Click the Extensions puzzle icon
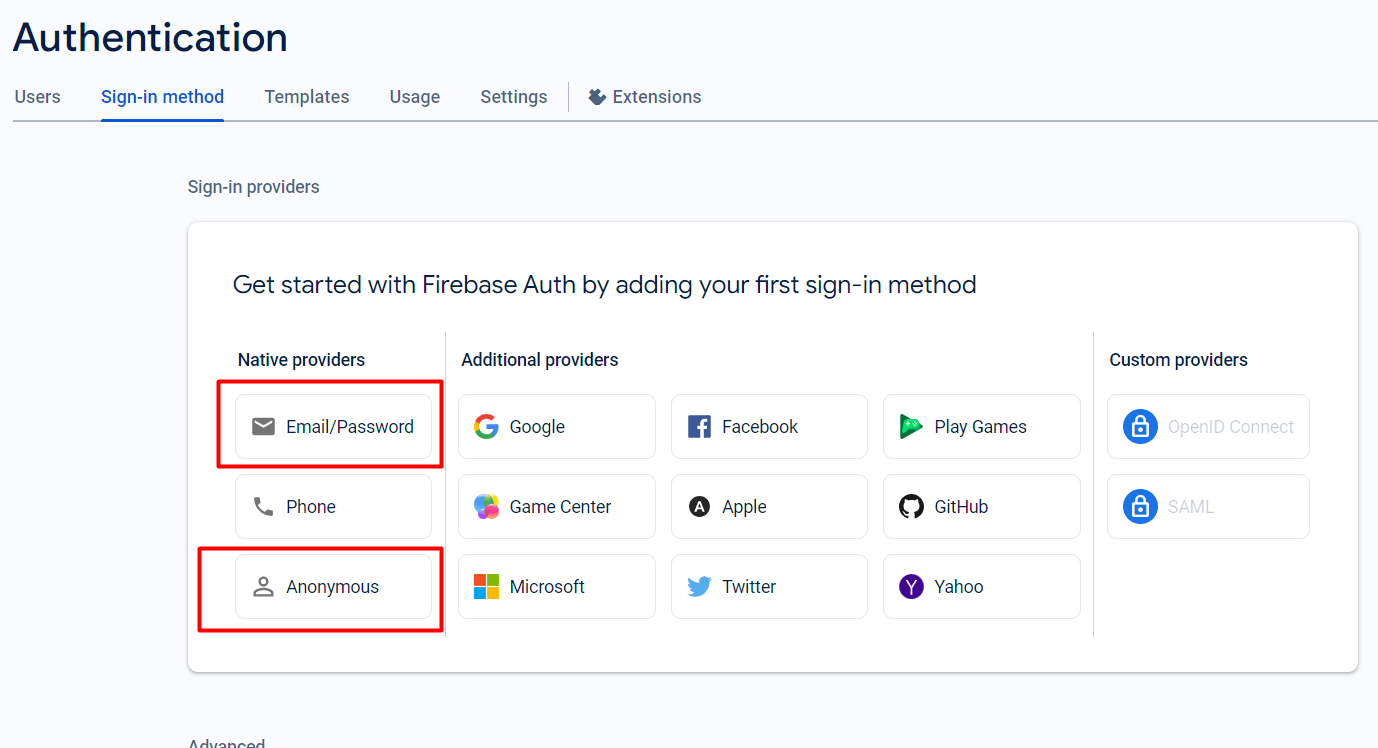Screen dimensions: 1378x748 pos(597,97)
